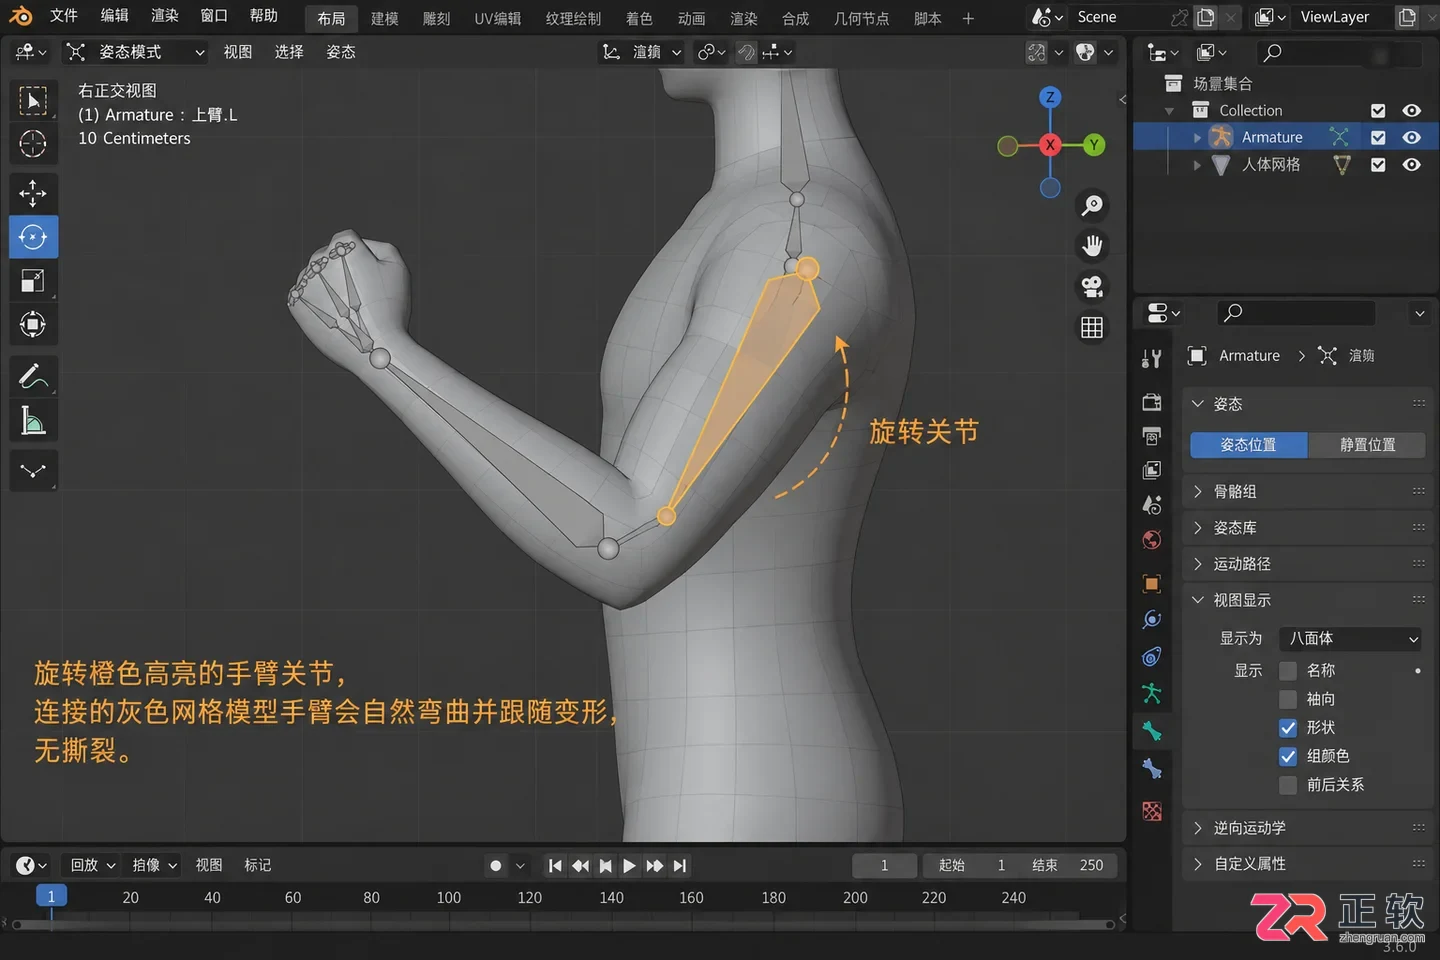Expand the 骨骼组 panel
The height and width of the screenshot is (960, 1440).
point(1307,492)
